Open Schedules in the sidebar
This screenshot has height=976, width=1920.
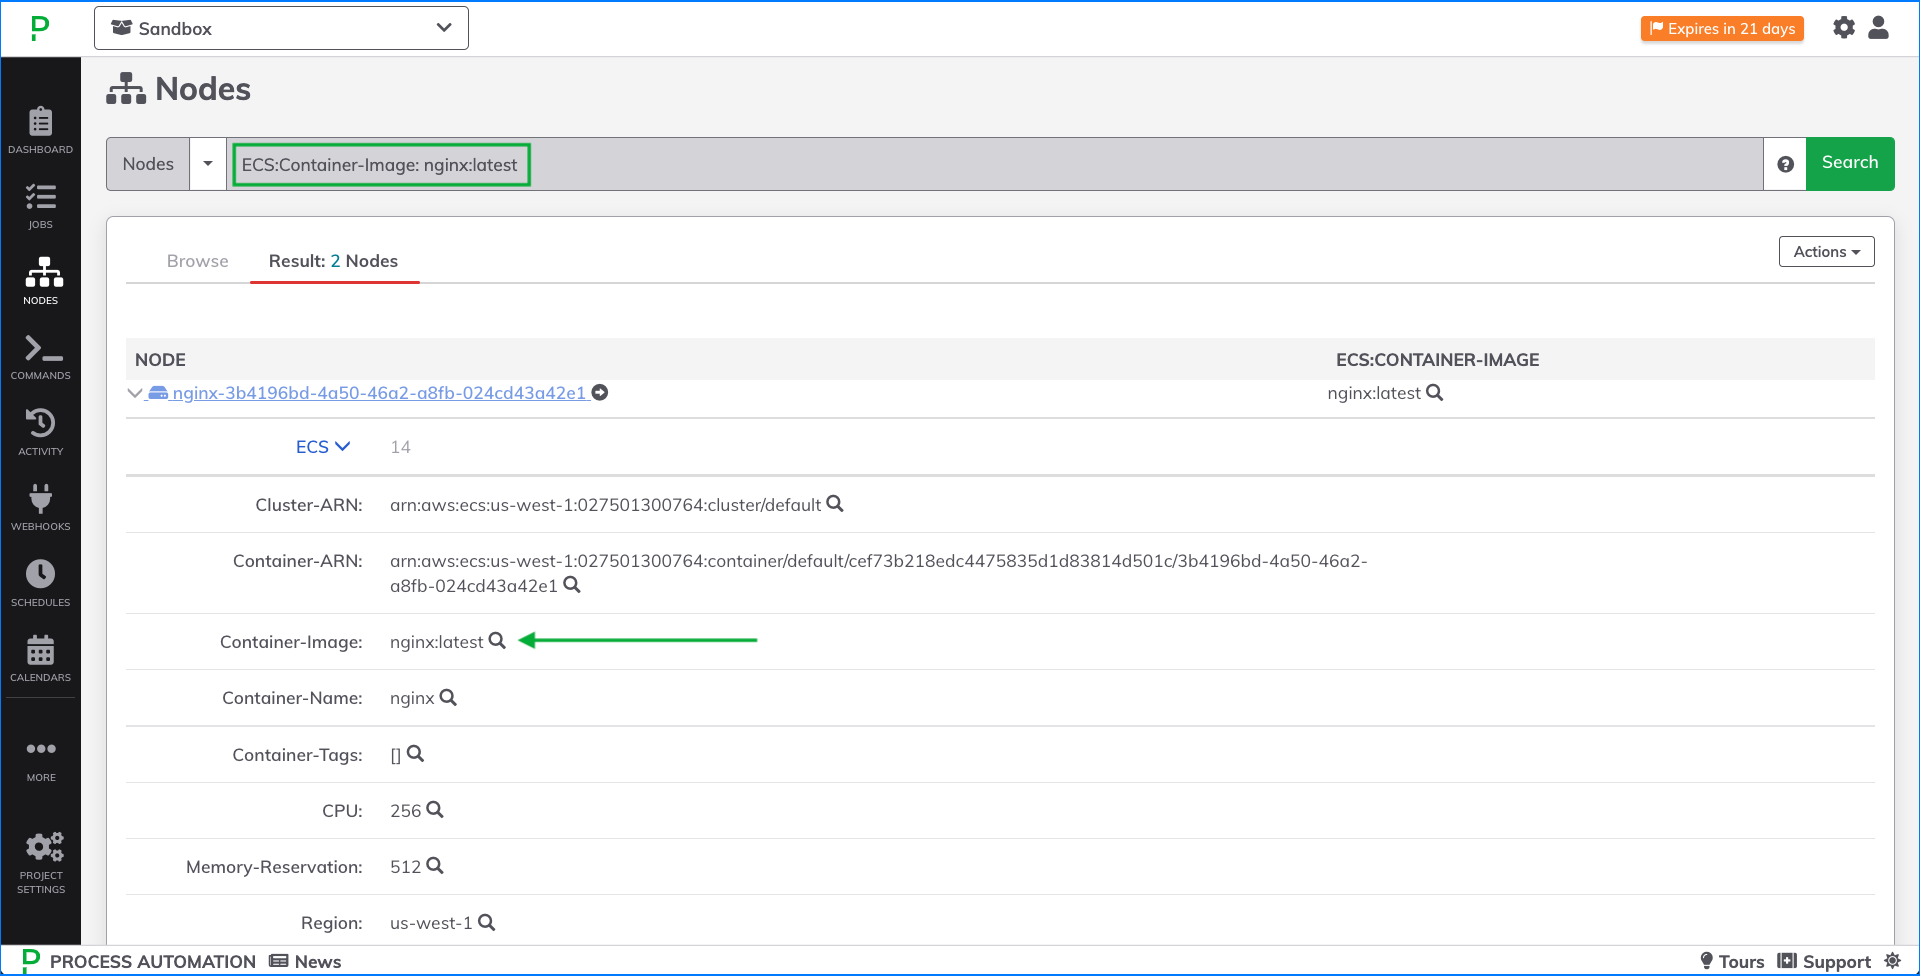40,583
